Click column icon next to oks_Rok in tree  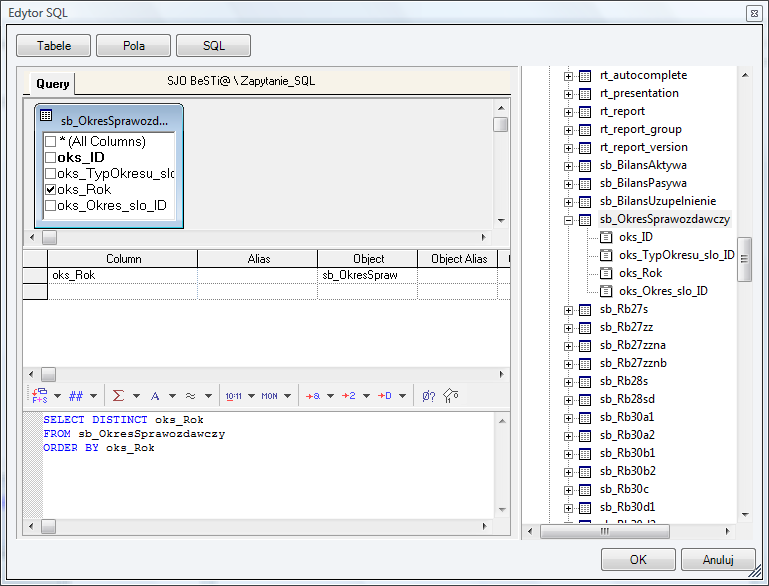pos(606,273)
